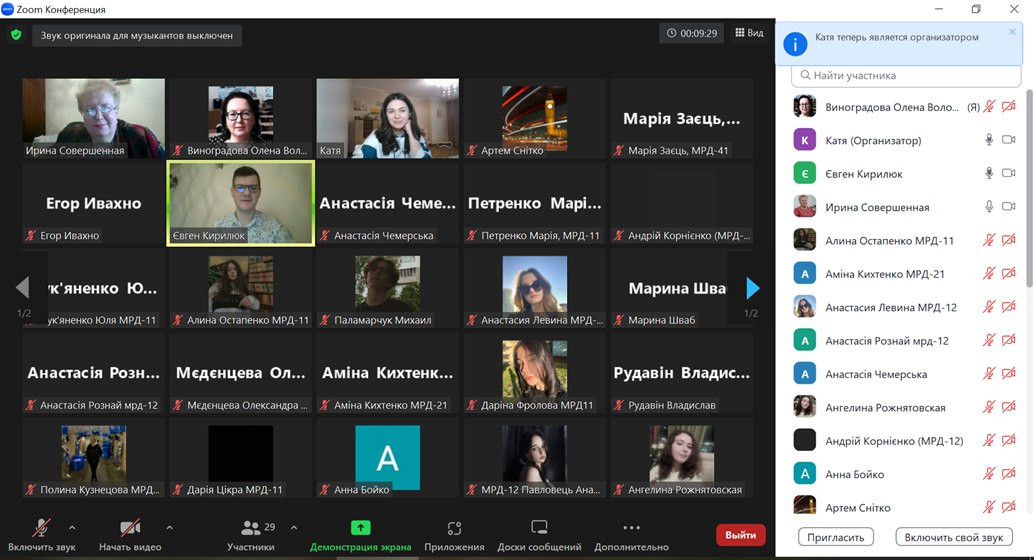Click avatar of Катя (Организатор) in list
This screenshot has width=1034, height=560.
pyautogui.click(x=805, y=140)
